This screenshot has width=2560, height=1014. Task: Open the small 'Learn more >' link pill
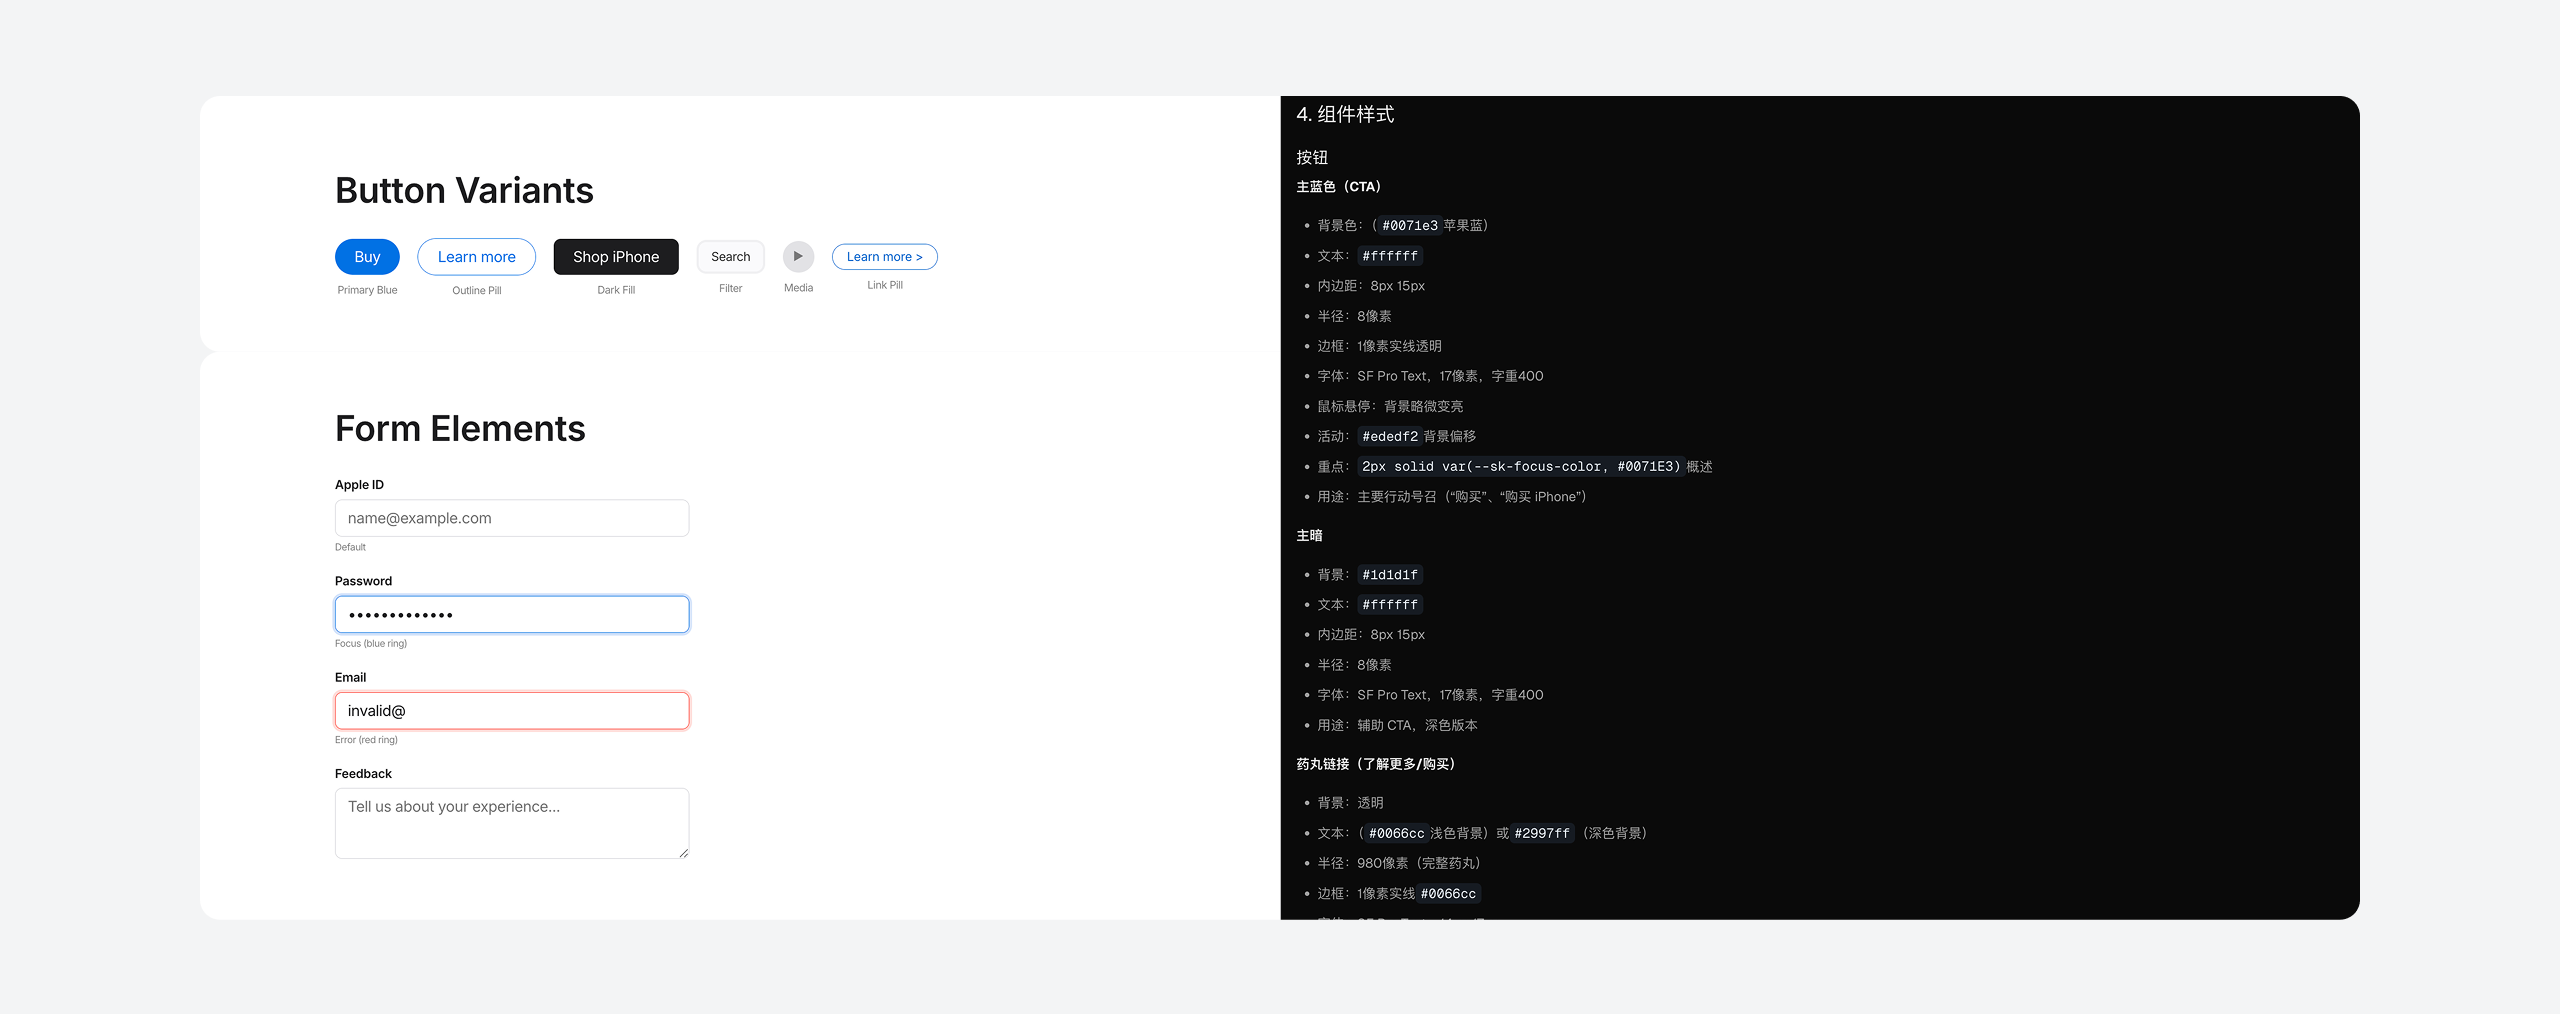tap(884, 257)
